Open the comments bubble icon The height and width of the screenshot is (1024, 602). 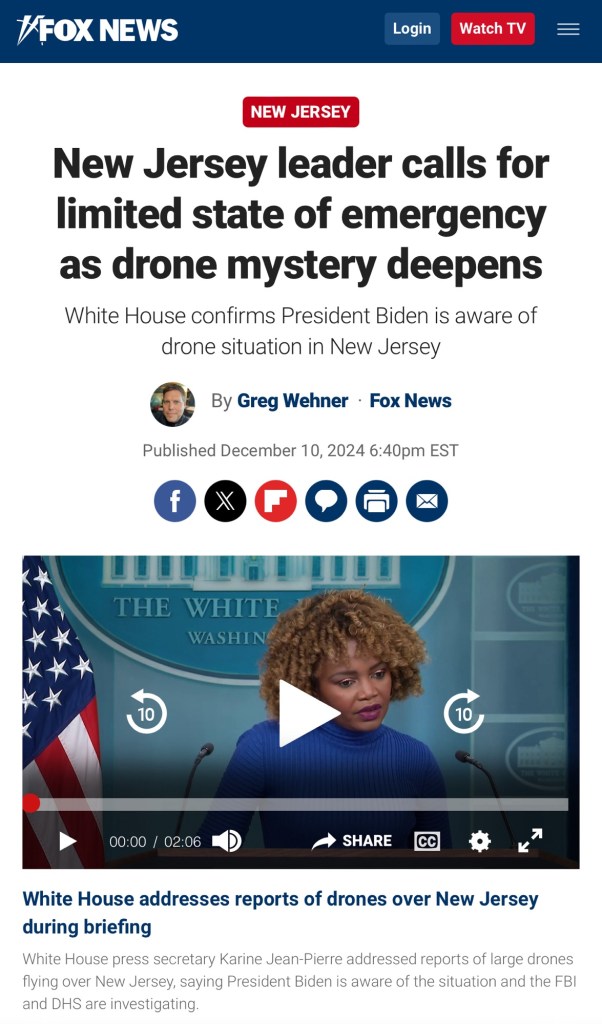point(326,501)
